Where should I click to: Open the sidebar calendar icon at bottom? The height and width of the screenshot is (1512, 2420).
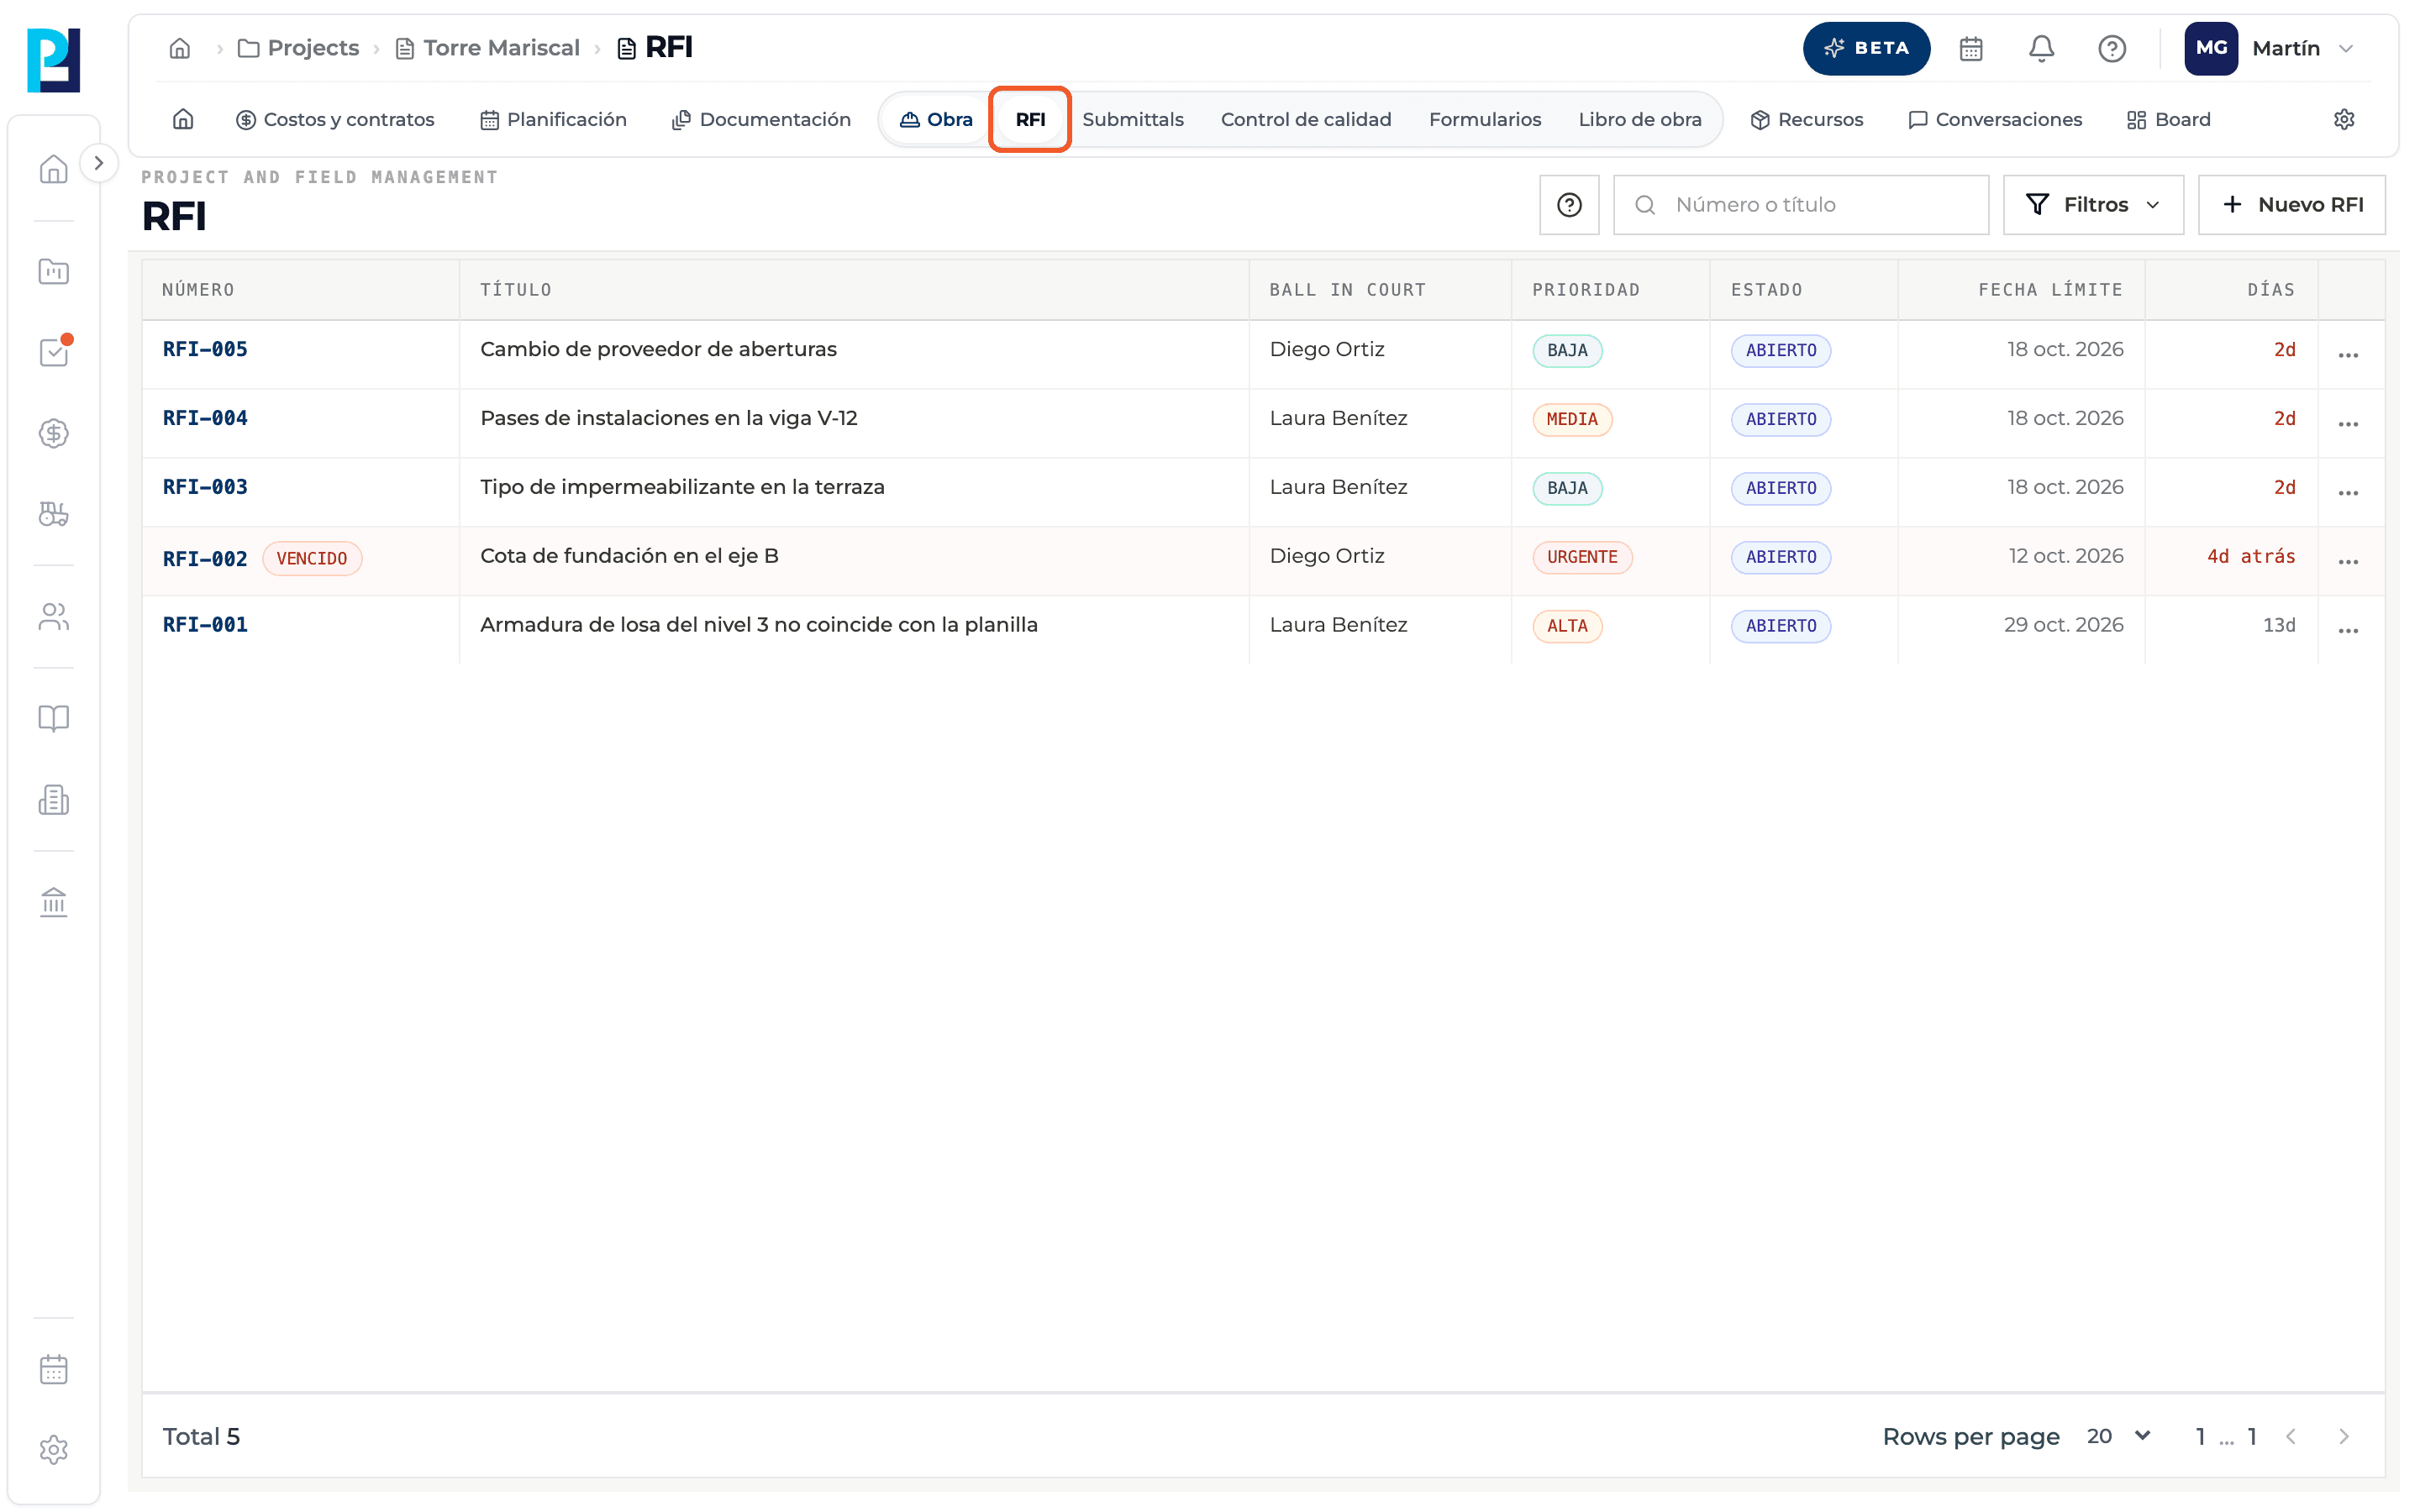coord(53,1369)
